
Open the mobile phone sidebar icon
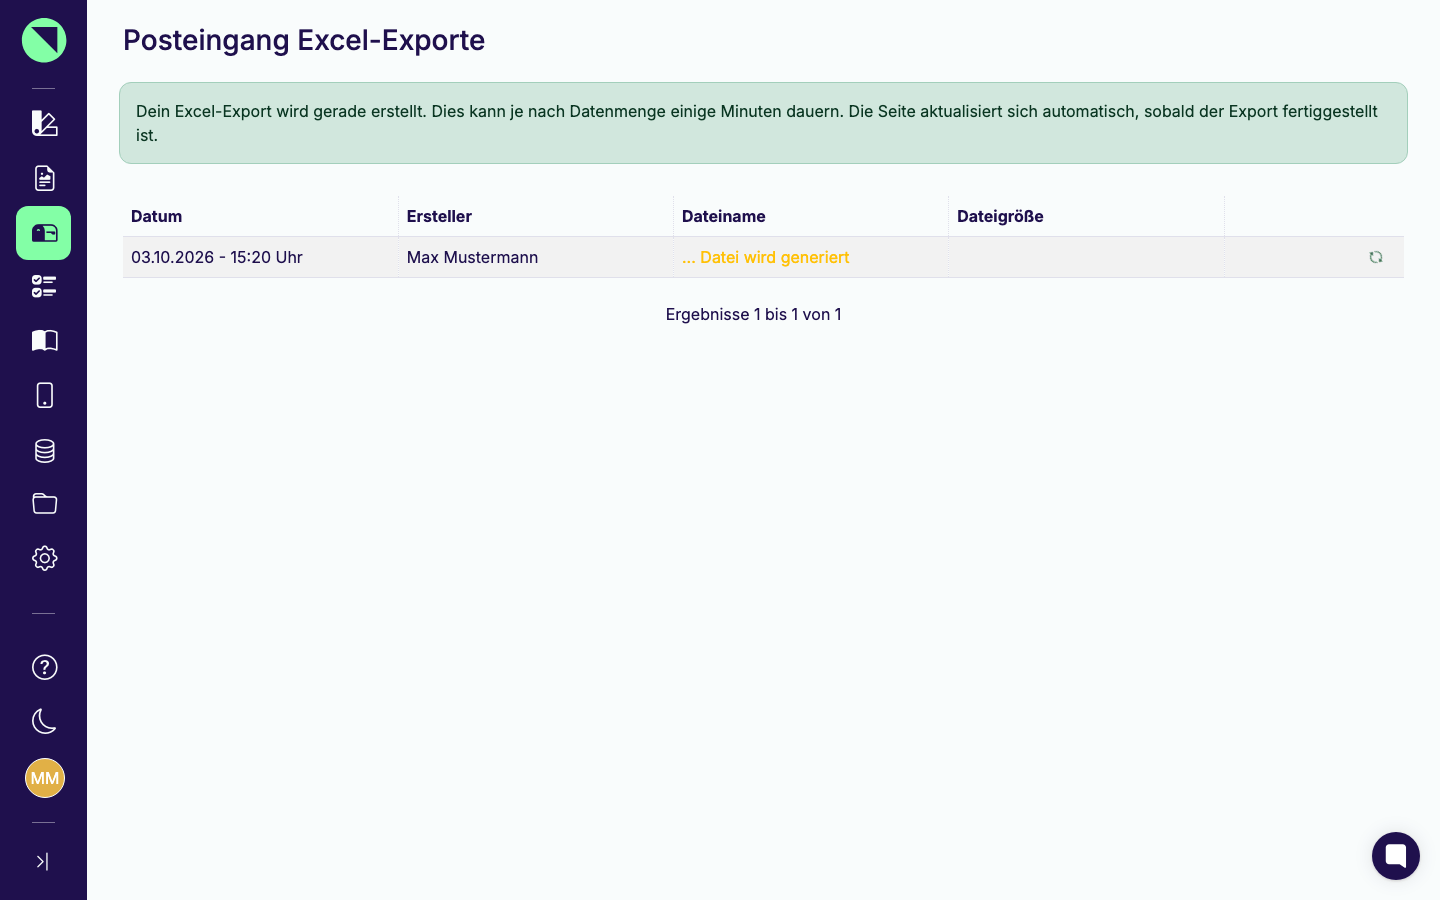pos(44,395)
